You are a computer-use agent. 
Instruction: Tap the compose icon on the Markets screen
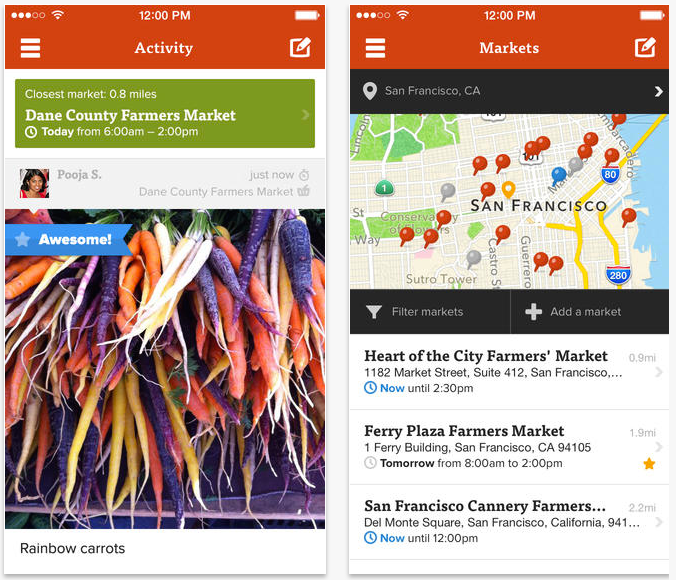pos(645,47)
